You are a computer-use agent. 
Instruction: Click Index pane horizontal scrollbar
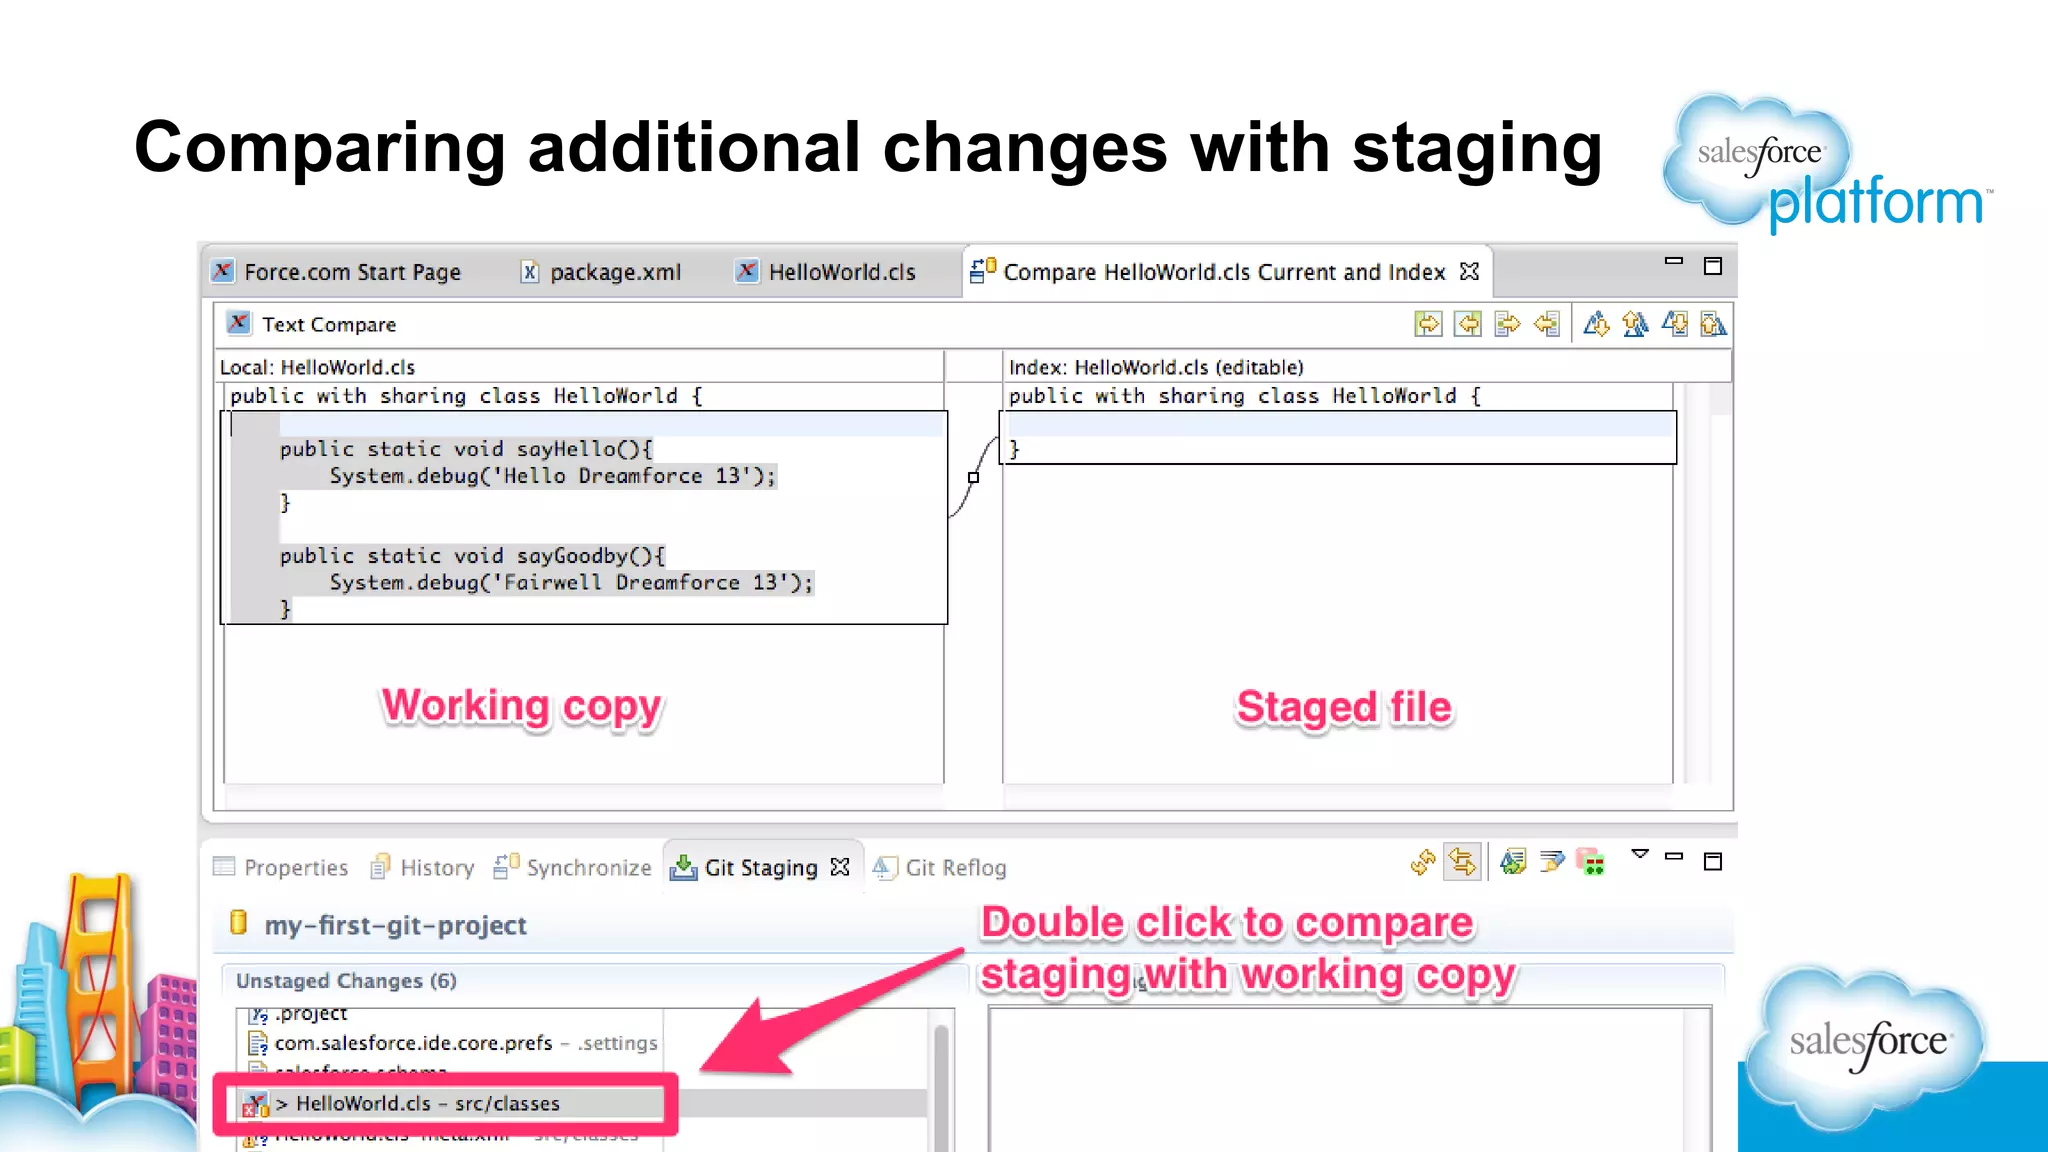(x=1338, y=797)
